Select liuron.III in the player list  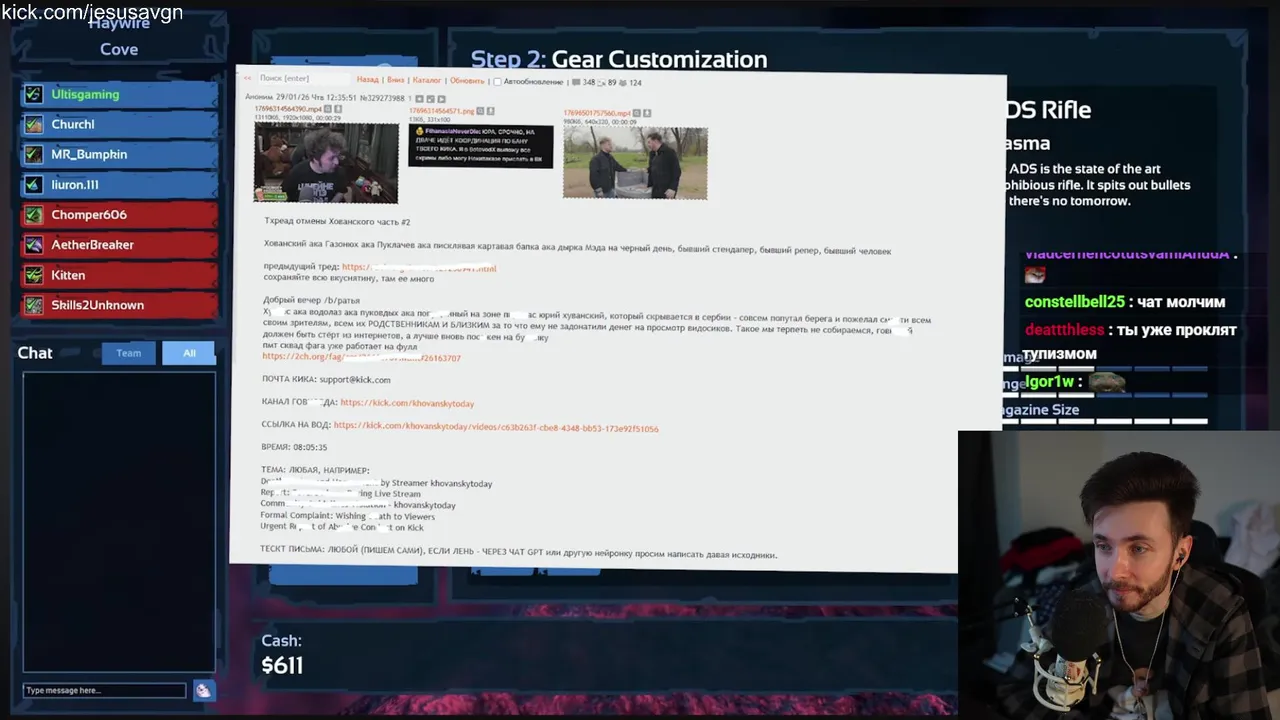coord(119,184)
